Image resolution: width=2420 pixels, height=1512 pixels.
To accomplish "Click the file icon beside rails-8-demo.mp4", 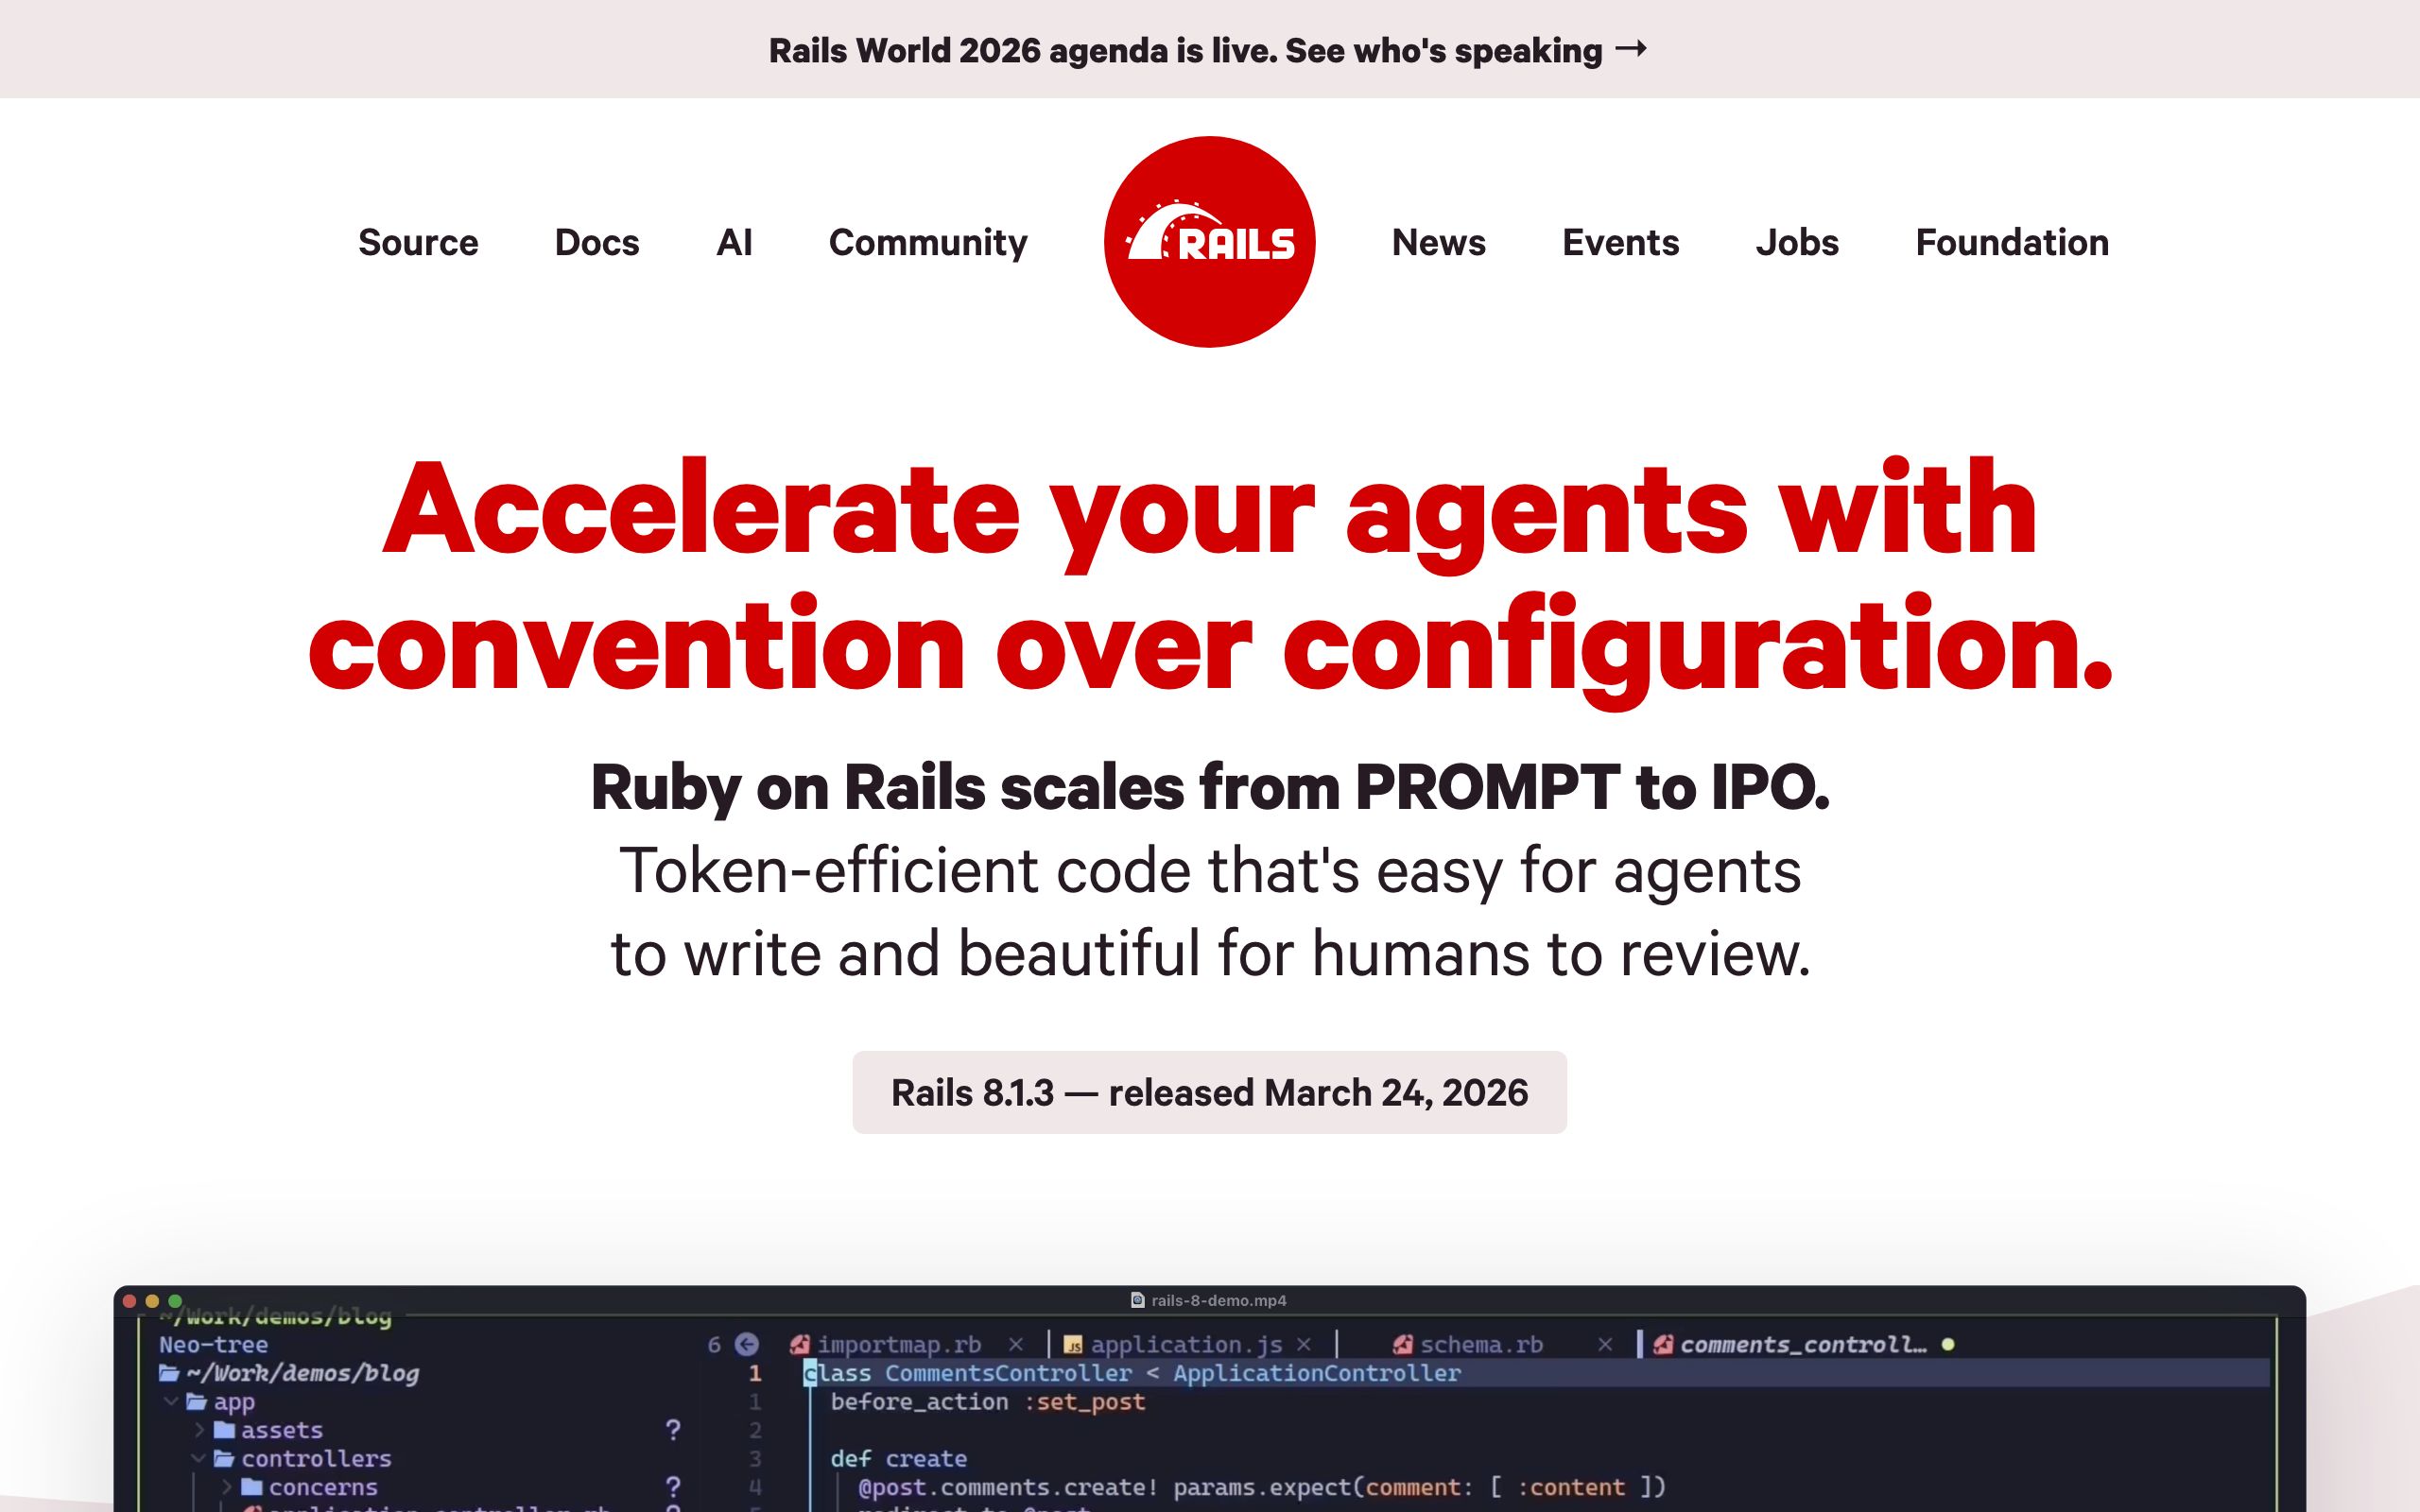I will (1137, 1300).
